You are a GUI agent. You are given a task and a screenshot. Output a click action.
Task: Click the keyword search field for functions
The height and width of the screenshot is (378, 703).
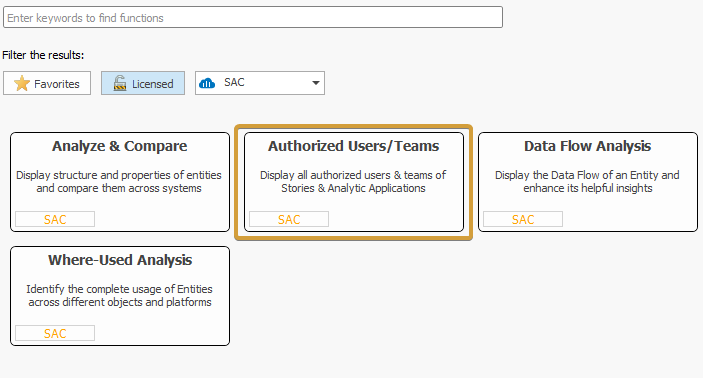click(x=252, y=17)
